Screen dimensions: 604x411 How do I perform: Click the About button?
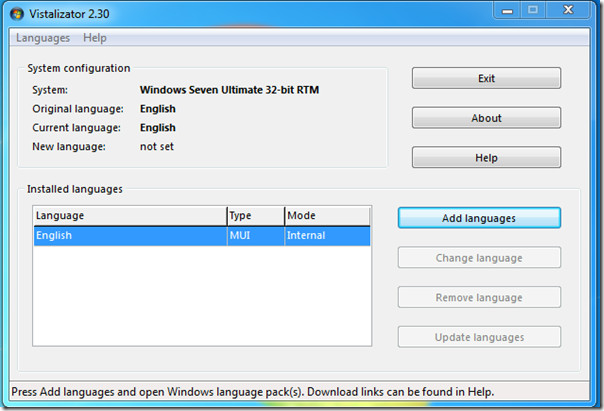click(486, 118)
